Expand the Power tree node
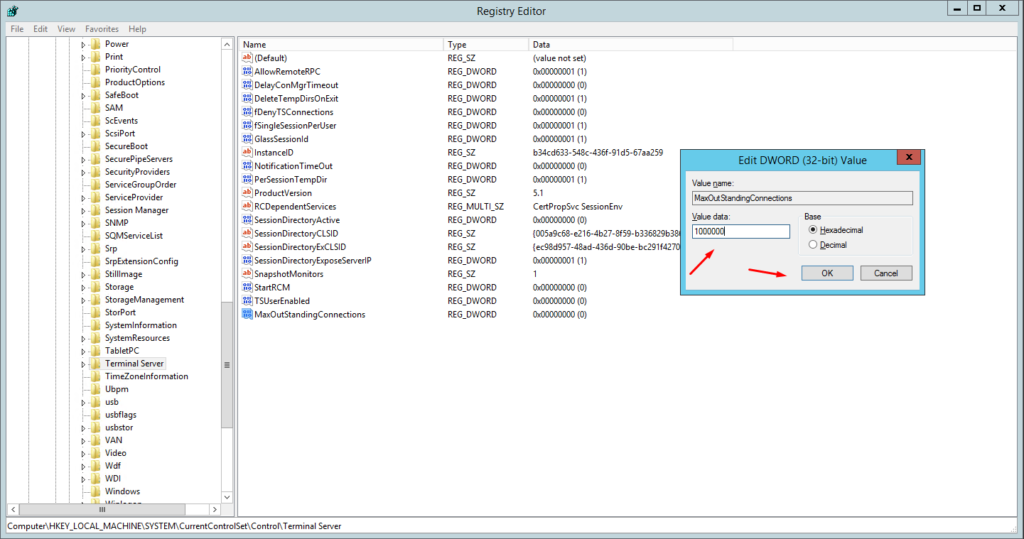This screenshot has height=539, width=1024. [84, 44]
